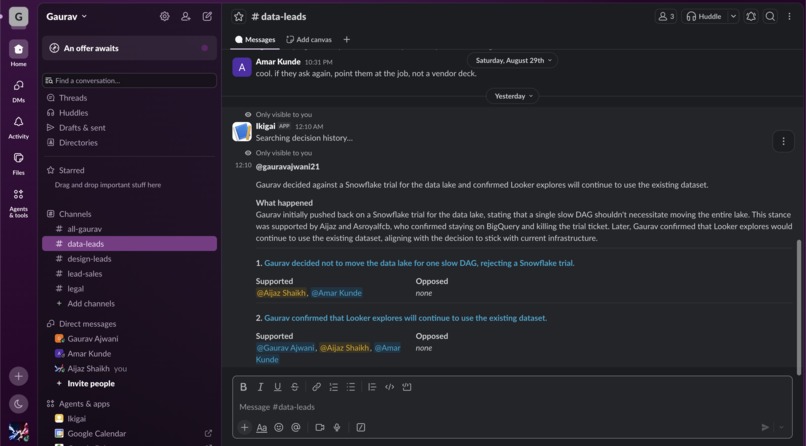806x446 pixels.
Task: Toggle bold formatting in composer
Action: [x=243, y=387]
